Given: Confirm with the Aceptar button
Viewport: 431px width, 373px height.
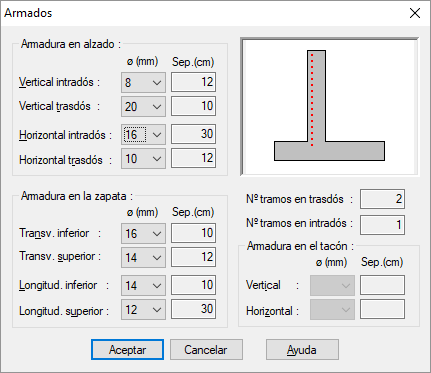Looking at the screenshot, I should (x=127, y=350).
